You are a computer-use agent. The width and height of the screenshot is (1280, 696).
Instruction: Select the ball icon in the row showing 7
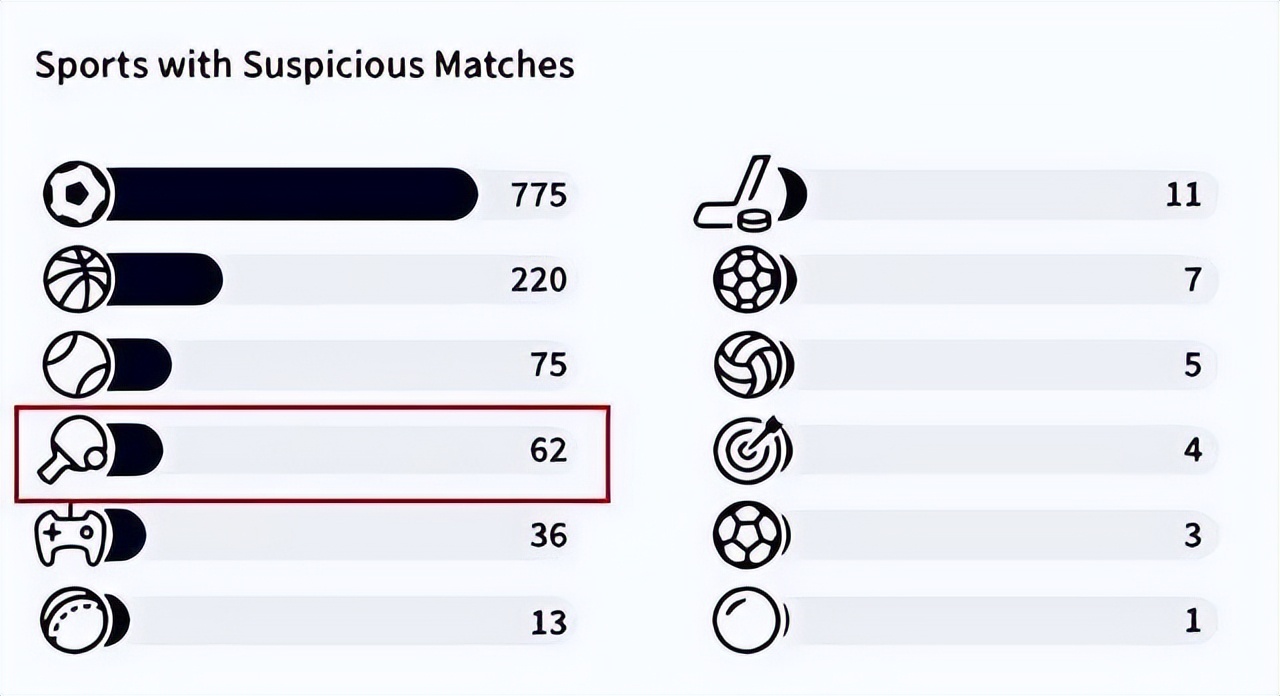click(745, 280)
